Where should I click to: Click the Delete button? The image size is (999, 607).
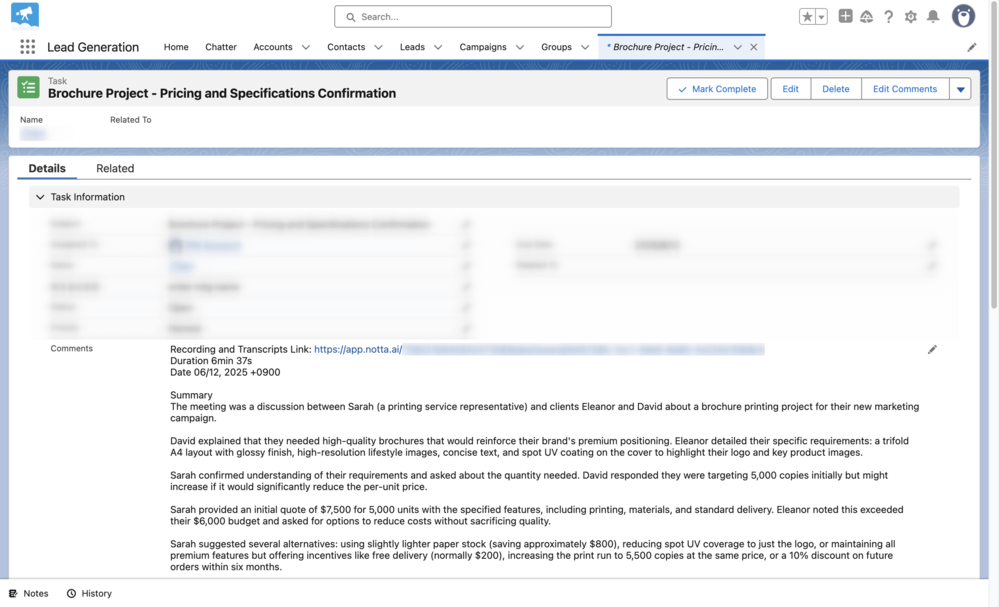click(835, 89)
